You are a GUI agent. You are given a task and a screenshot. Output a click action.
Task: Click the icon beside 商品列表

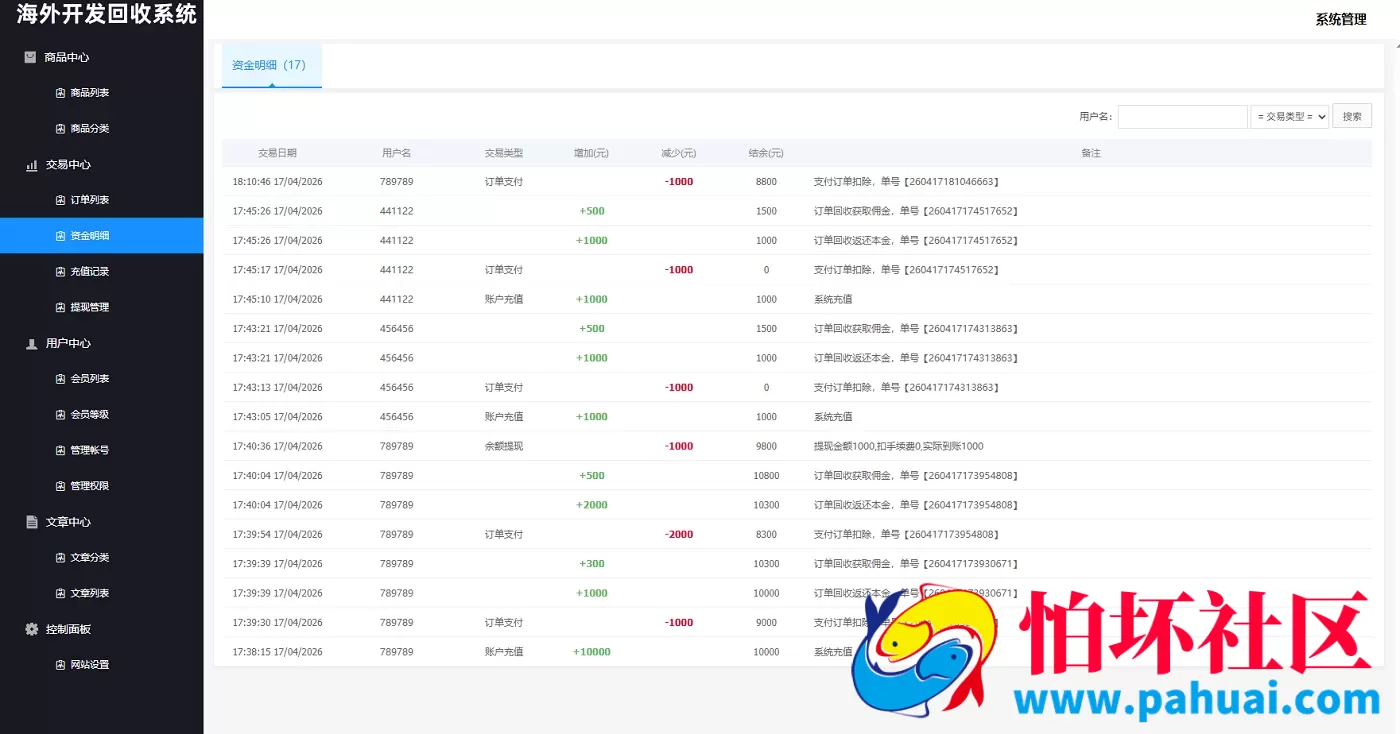click(60, 93)
